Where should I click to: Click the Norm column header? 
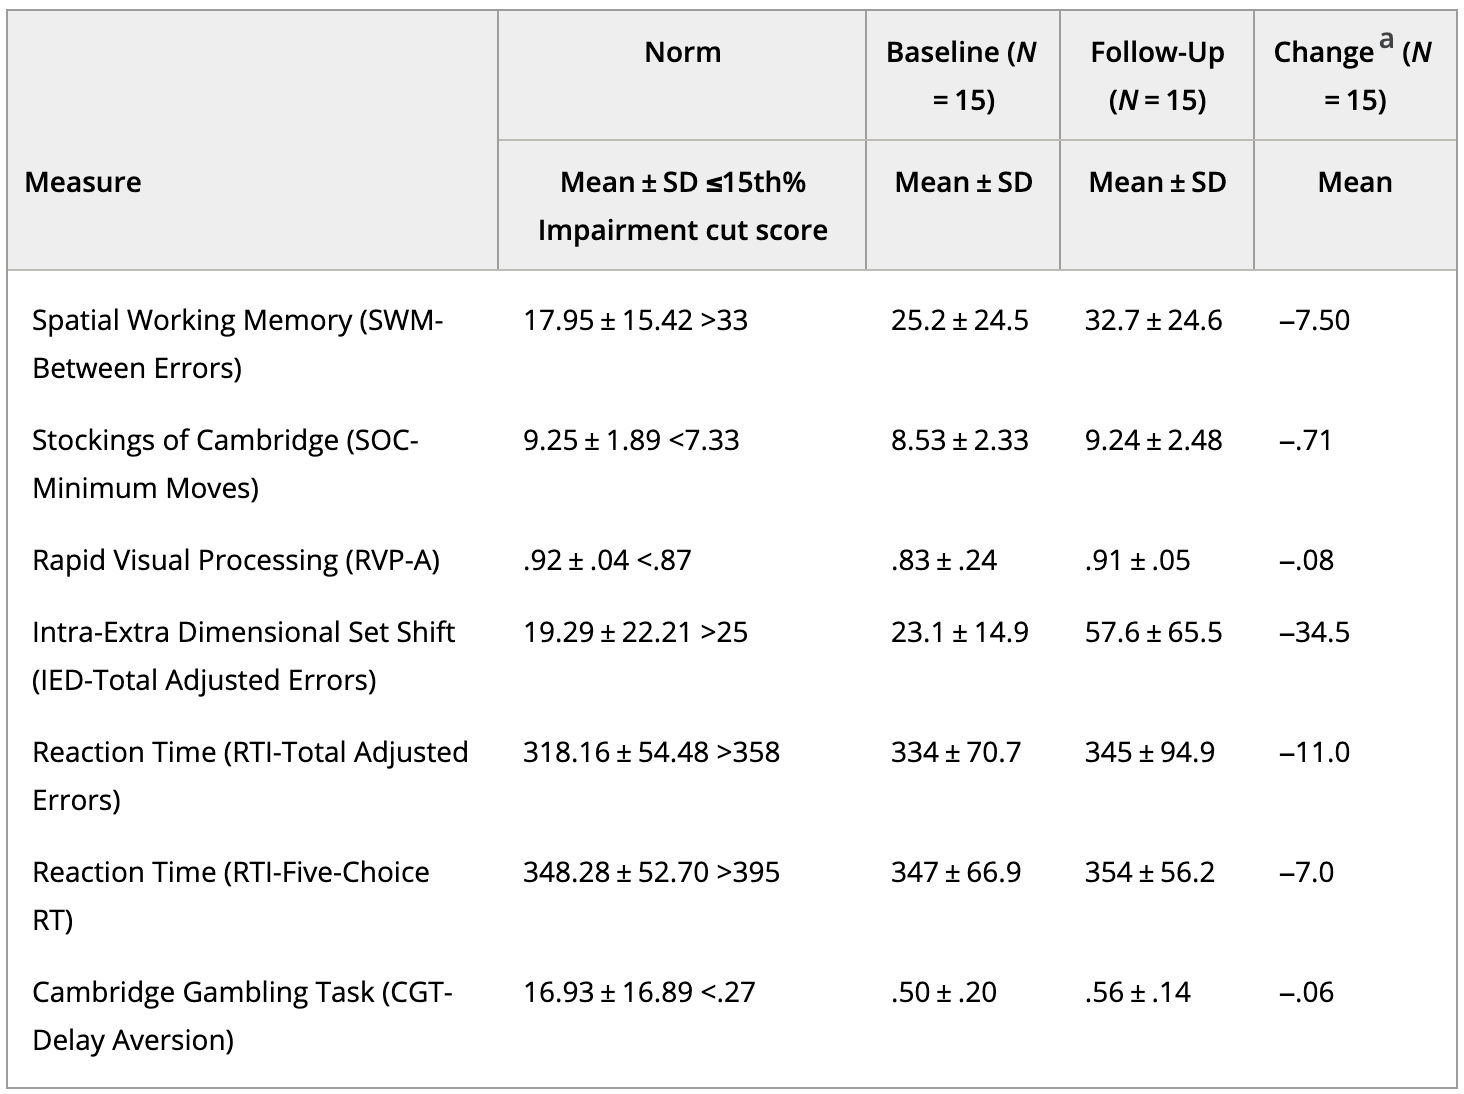[682, 52]
